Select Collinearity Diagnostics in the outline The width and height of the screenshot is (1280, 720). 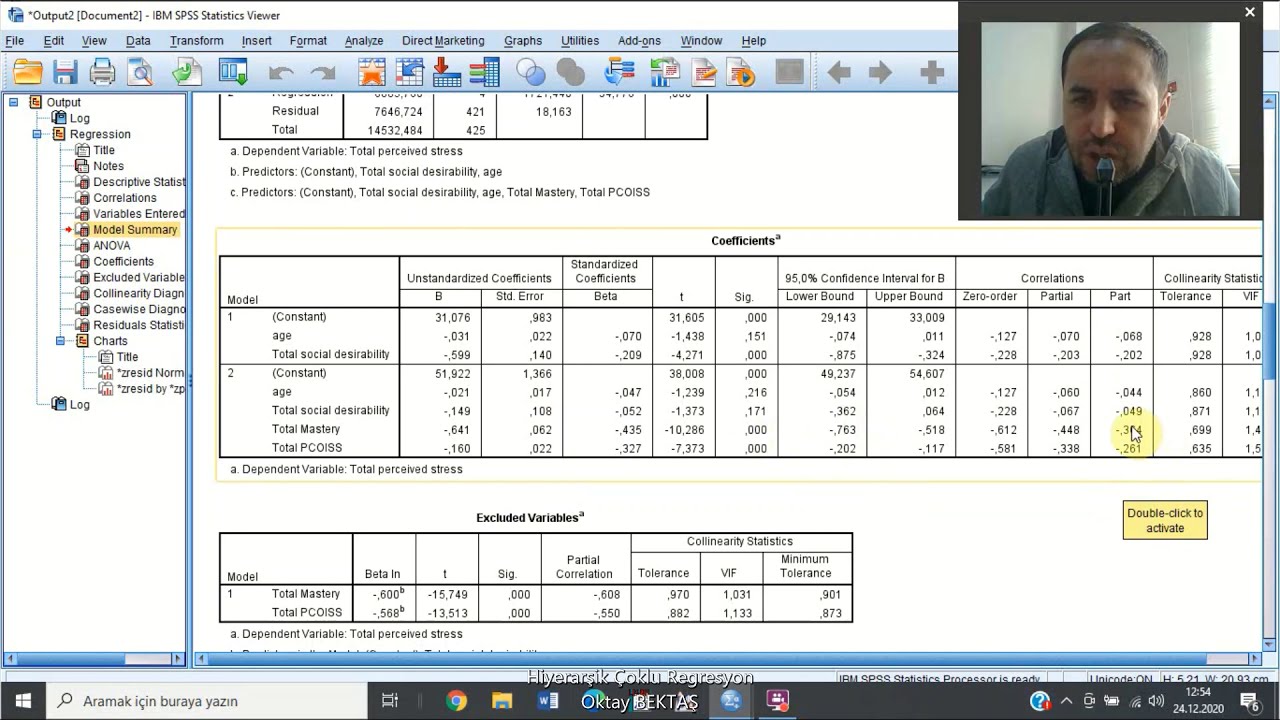139,294
